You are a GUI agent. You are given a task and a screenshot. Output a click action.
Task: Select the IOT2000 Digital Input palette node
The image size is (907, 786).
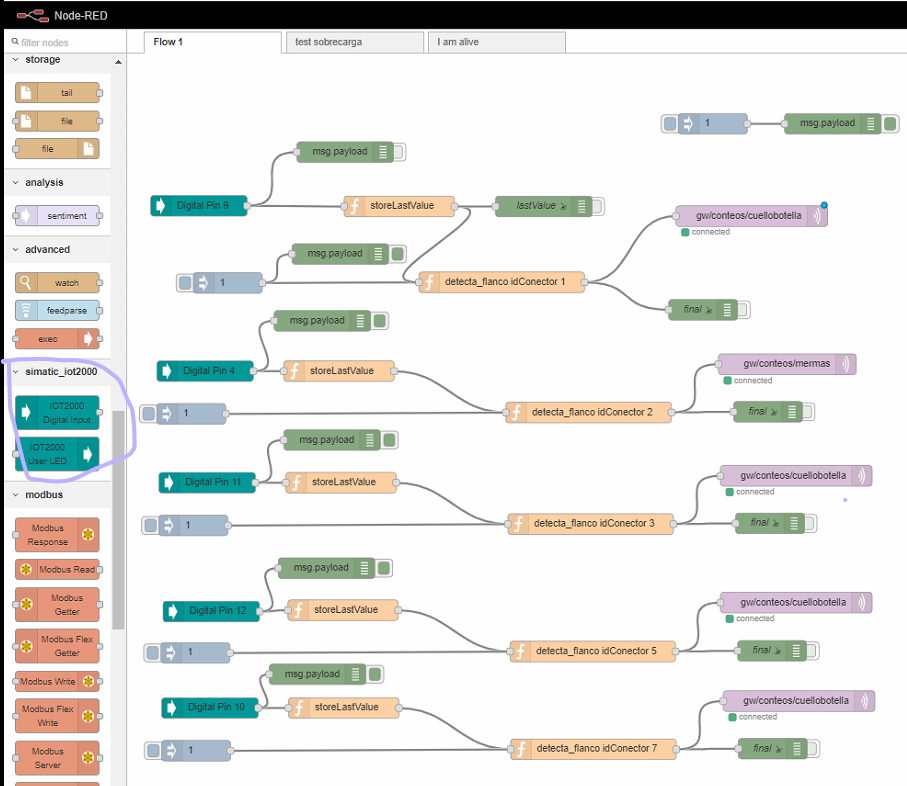pyautogui.click(x=58, y=413)
